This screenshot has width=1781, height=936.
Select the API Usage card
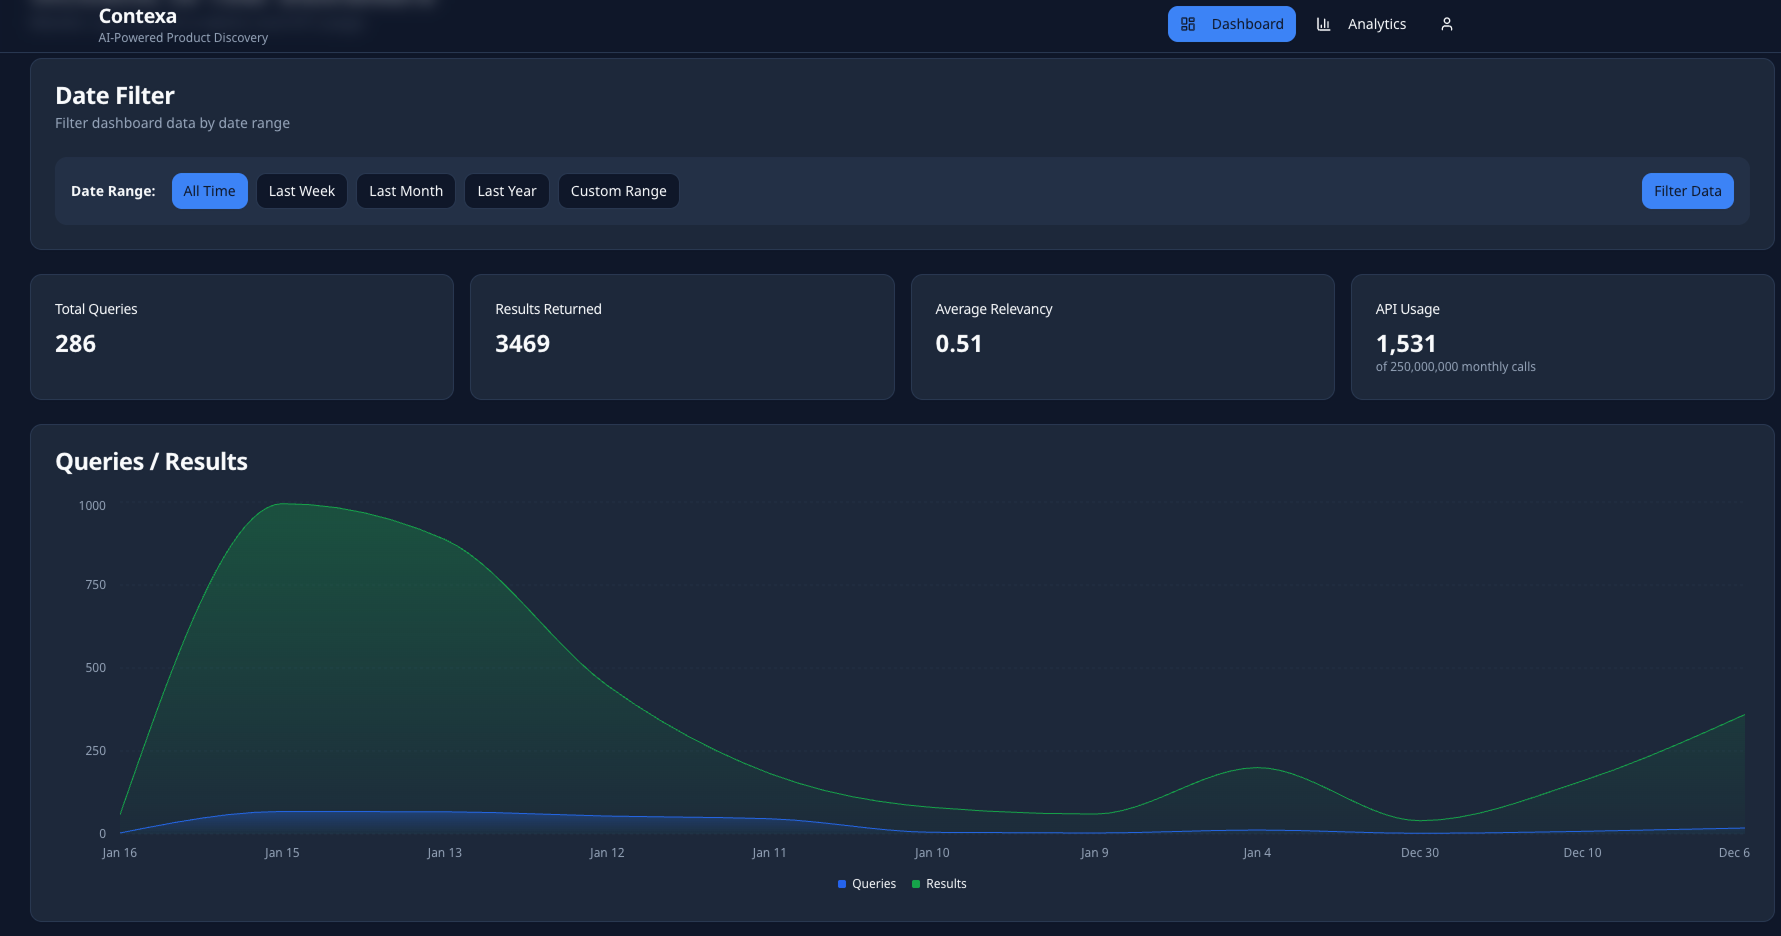1563,337
